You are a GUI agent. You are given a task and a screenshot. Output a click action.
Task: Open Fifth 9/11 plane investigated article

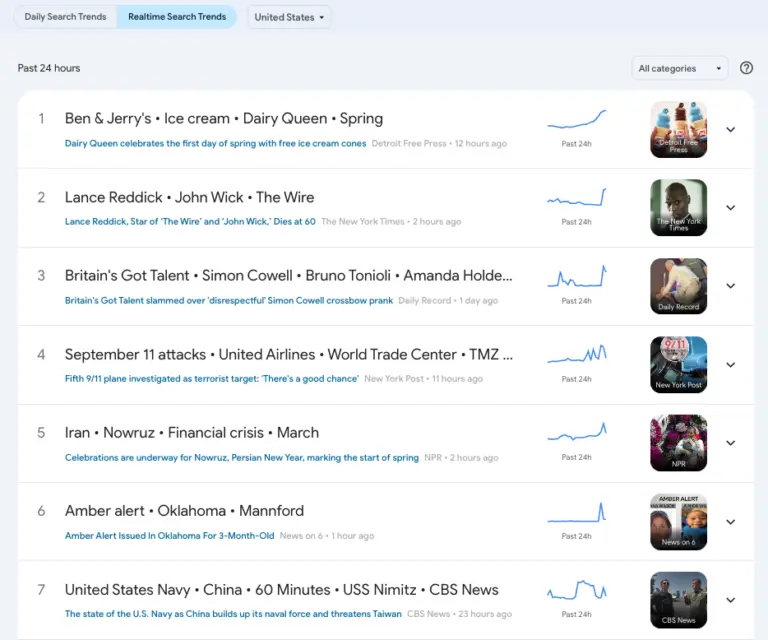pyautogui.click(x=212, y=379)
